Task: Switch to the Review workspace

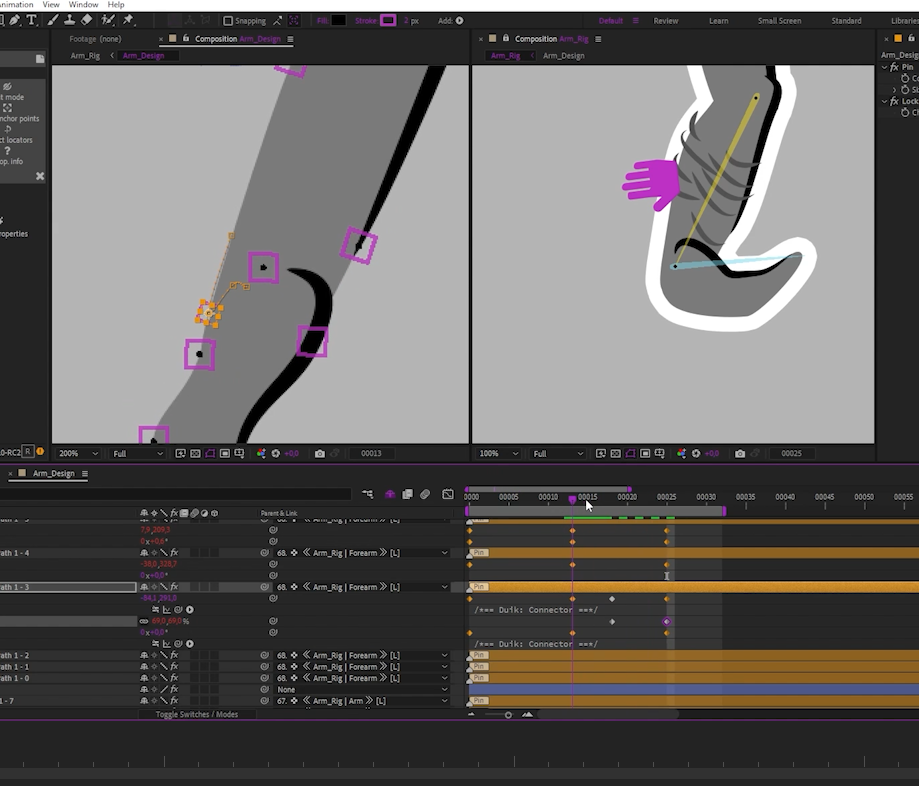Action: [x=665, y=20]
